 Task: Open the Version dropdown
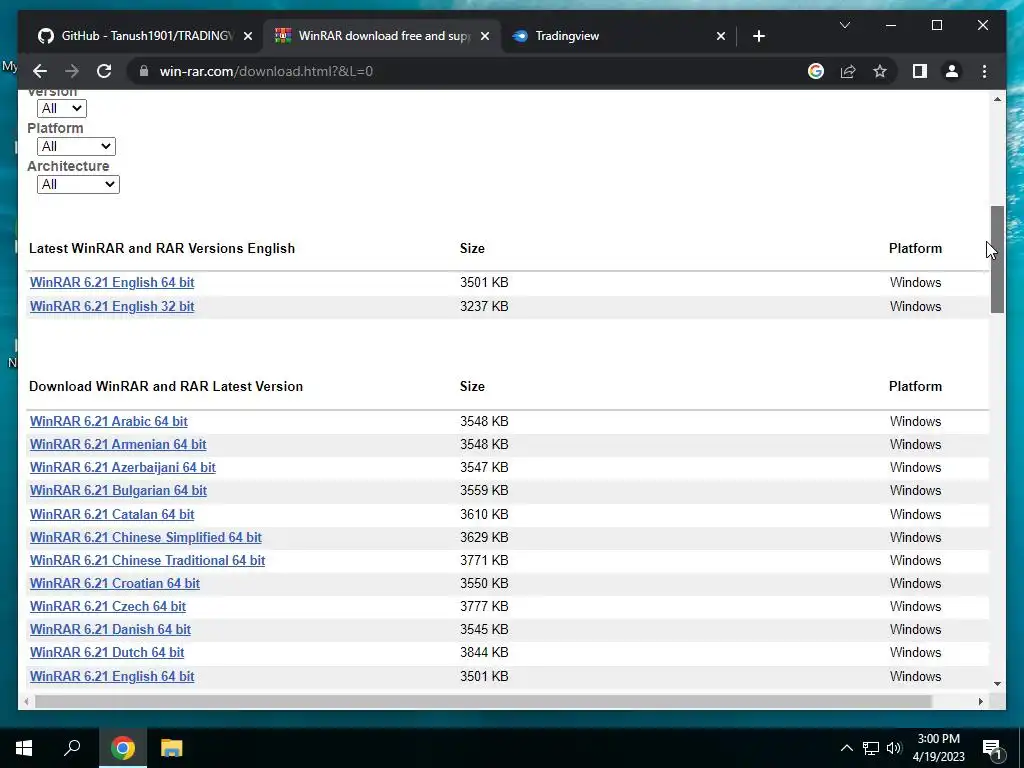click(x=61, y=108)
